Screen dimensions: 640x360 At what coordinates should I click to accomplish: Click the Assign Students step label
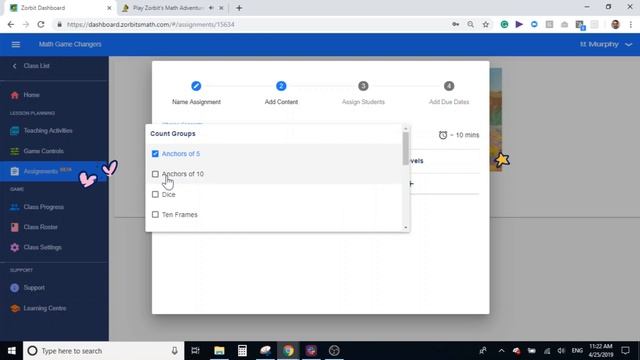tap(363, 102)
